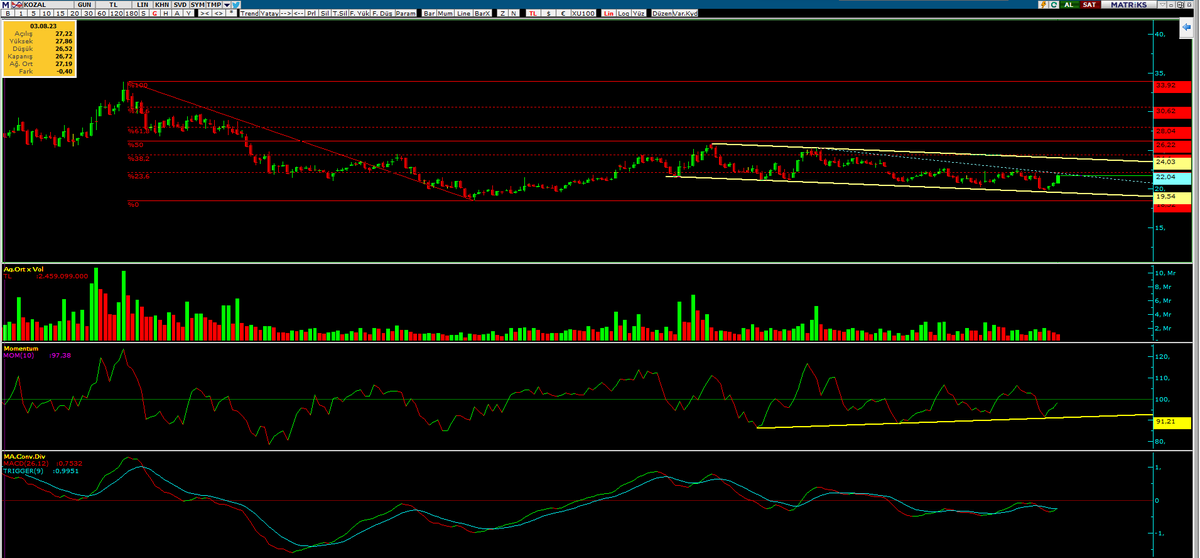Viewport: 1200px width, 558px height.
Task: Select the H weekly period button
Action: click(166, 13)
